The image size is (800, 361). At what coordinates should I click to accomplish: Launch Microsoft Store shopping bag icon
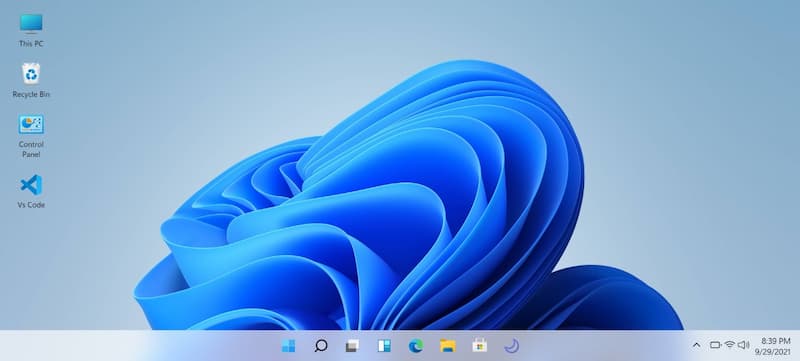coord(480,346)
